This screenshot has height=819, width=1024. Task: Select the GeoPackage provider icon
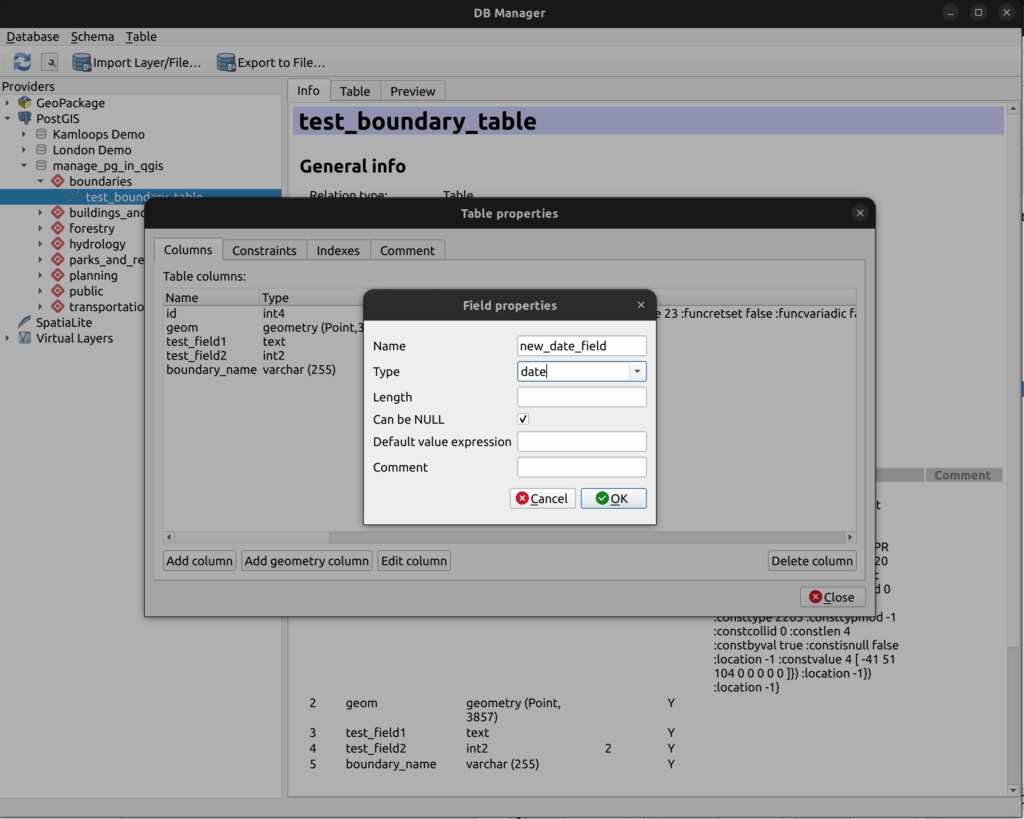tap(25, 103)
